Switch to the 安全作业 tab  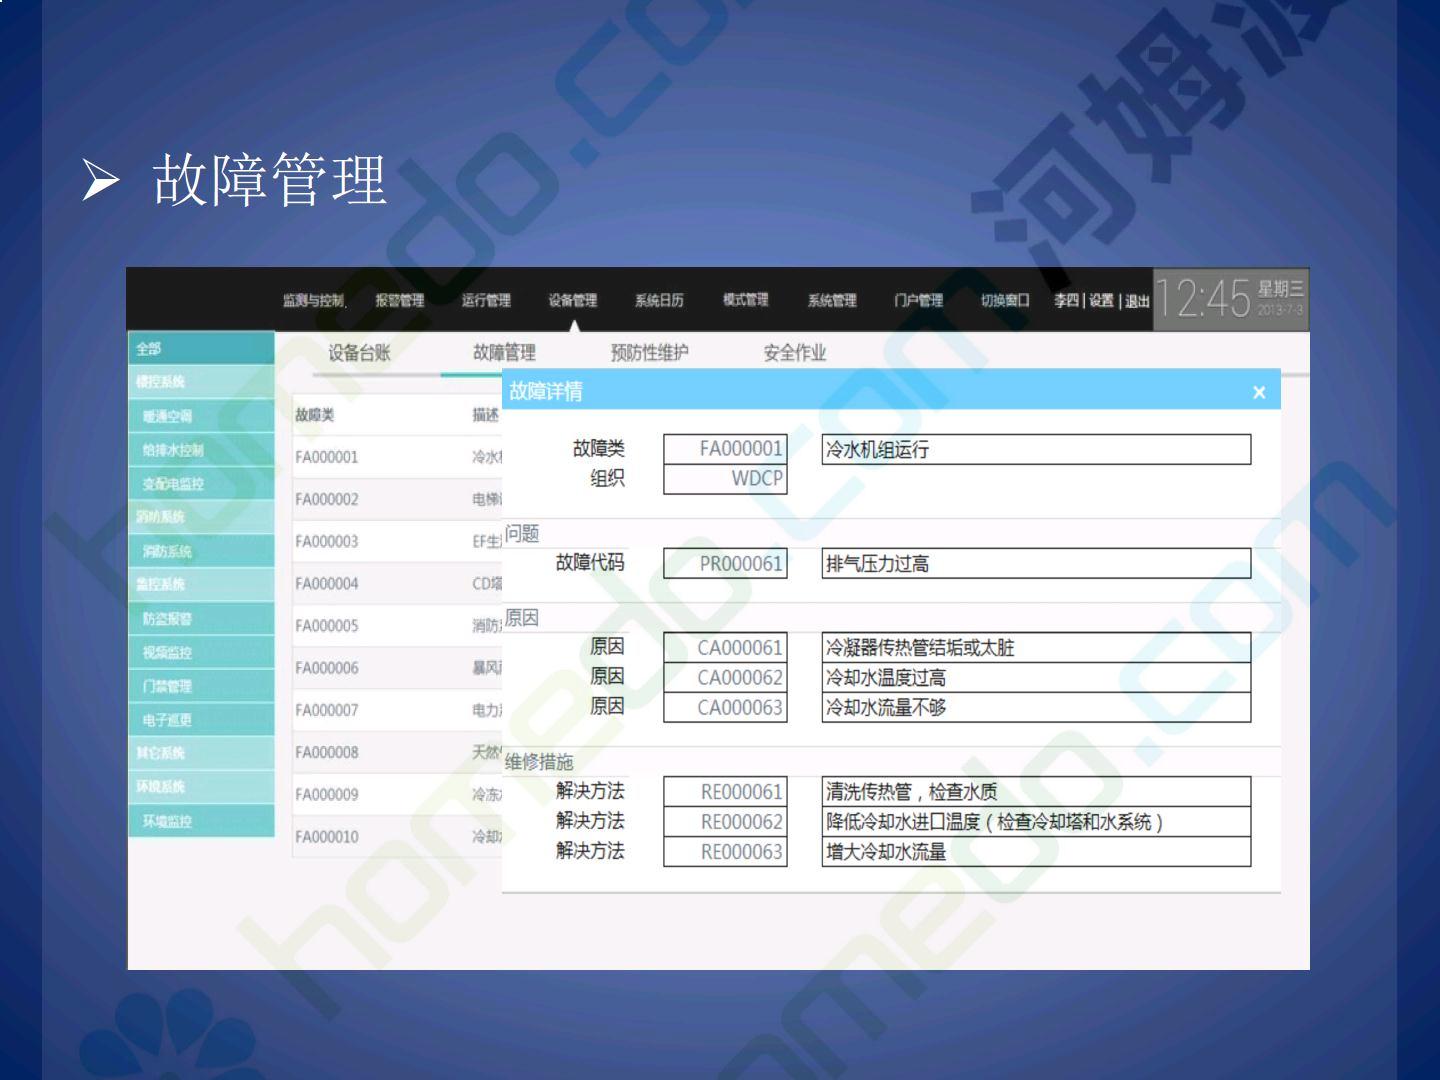794,353
